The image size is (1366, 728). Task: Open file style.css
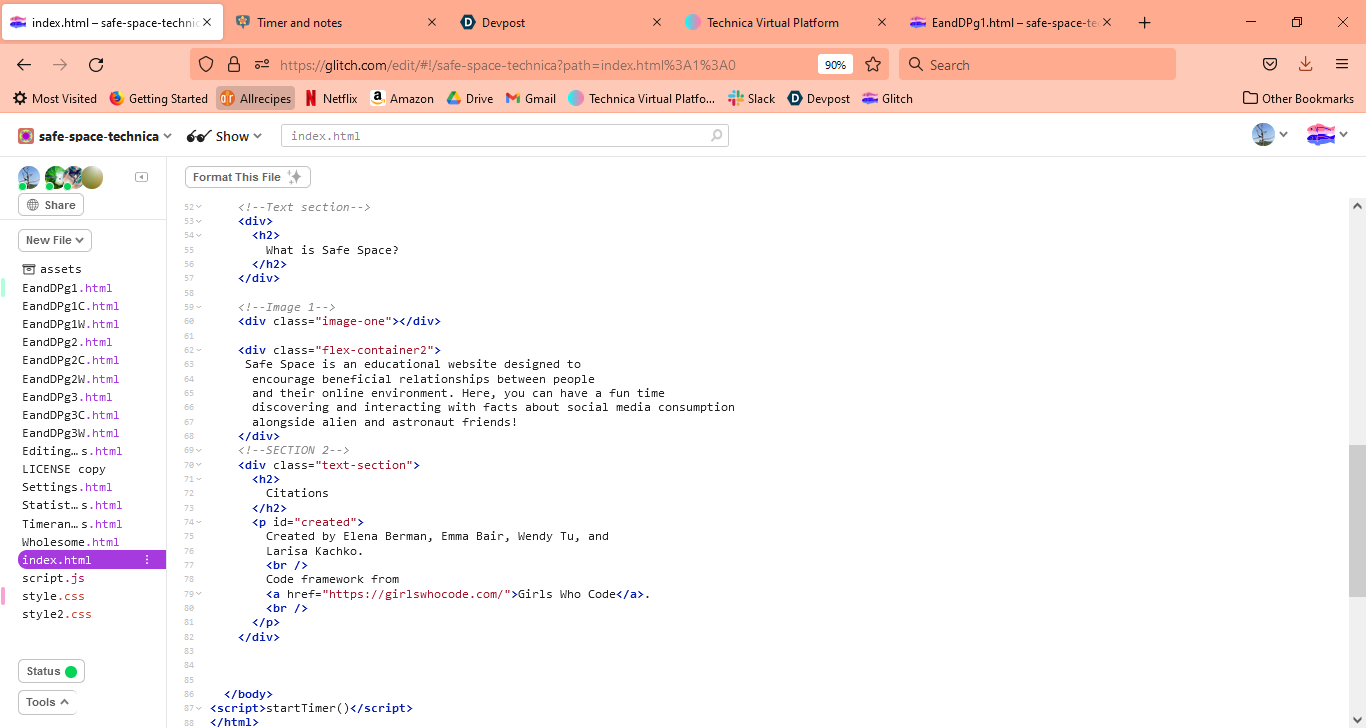point(53,596)
